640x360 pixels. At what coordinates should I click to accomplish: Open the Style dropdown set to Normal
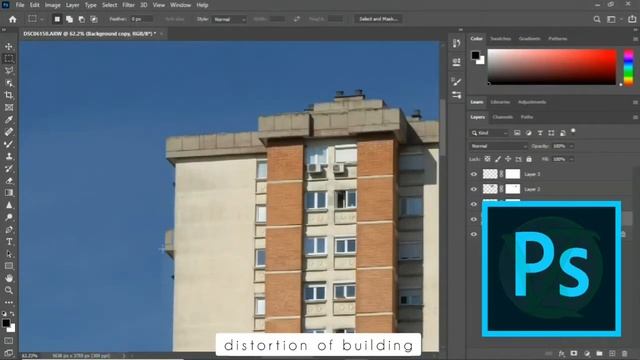coord(229,19)
